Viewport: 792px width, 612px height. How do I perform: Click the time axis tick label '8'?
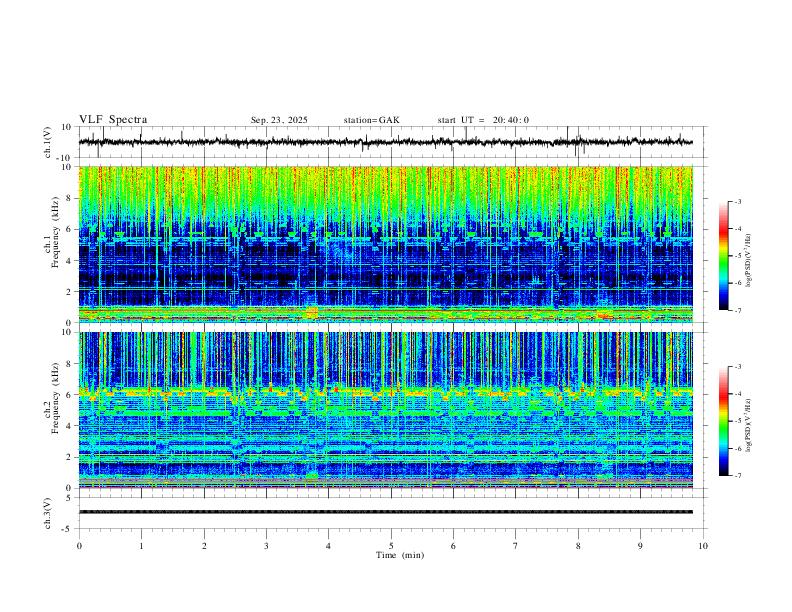(x=578, y=546)
